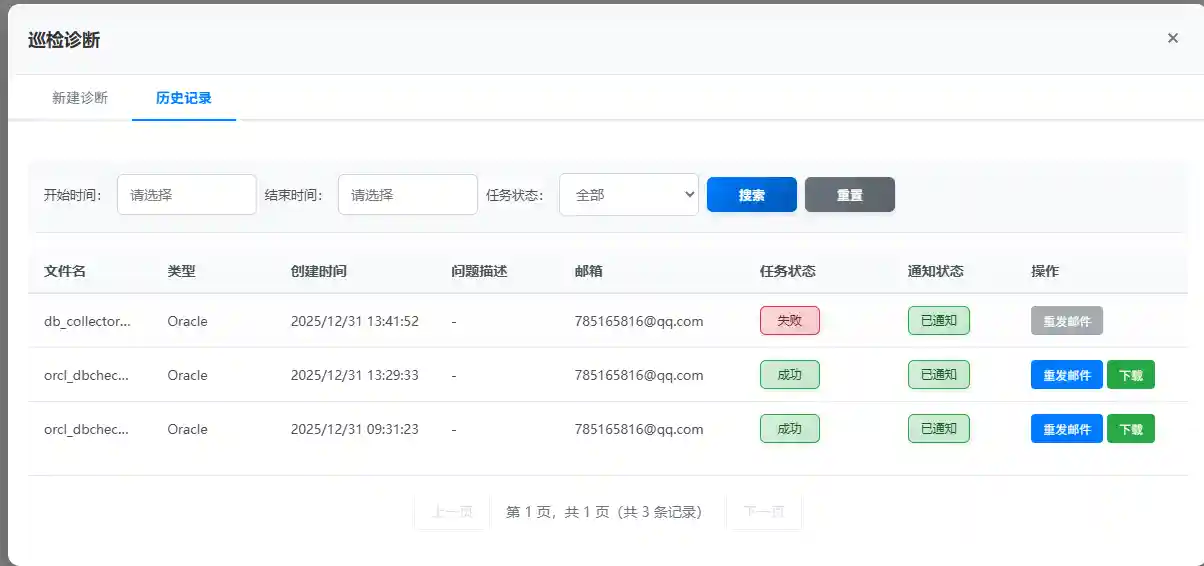Click the 任务状态 column header
Screen dimensions: 1204x566
tap(788, 271)
